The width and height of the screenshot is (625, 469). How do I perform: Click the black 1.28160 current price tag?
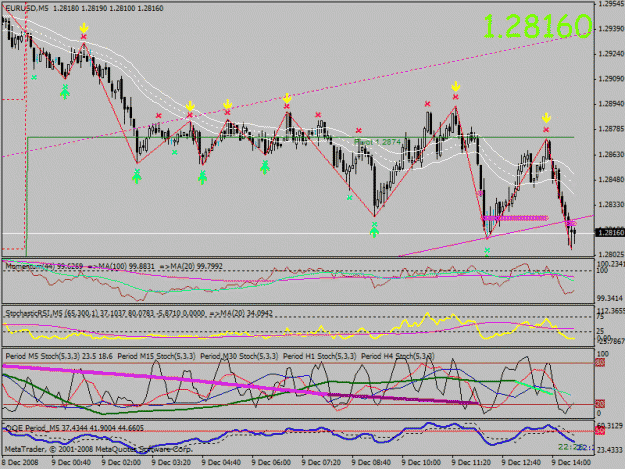coord(610,232)
